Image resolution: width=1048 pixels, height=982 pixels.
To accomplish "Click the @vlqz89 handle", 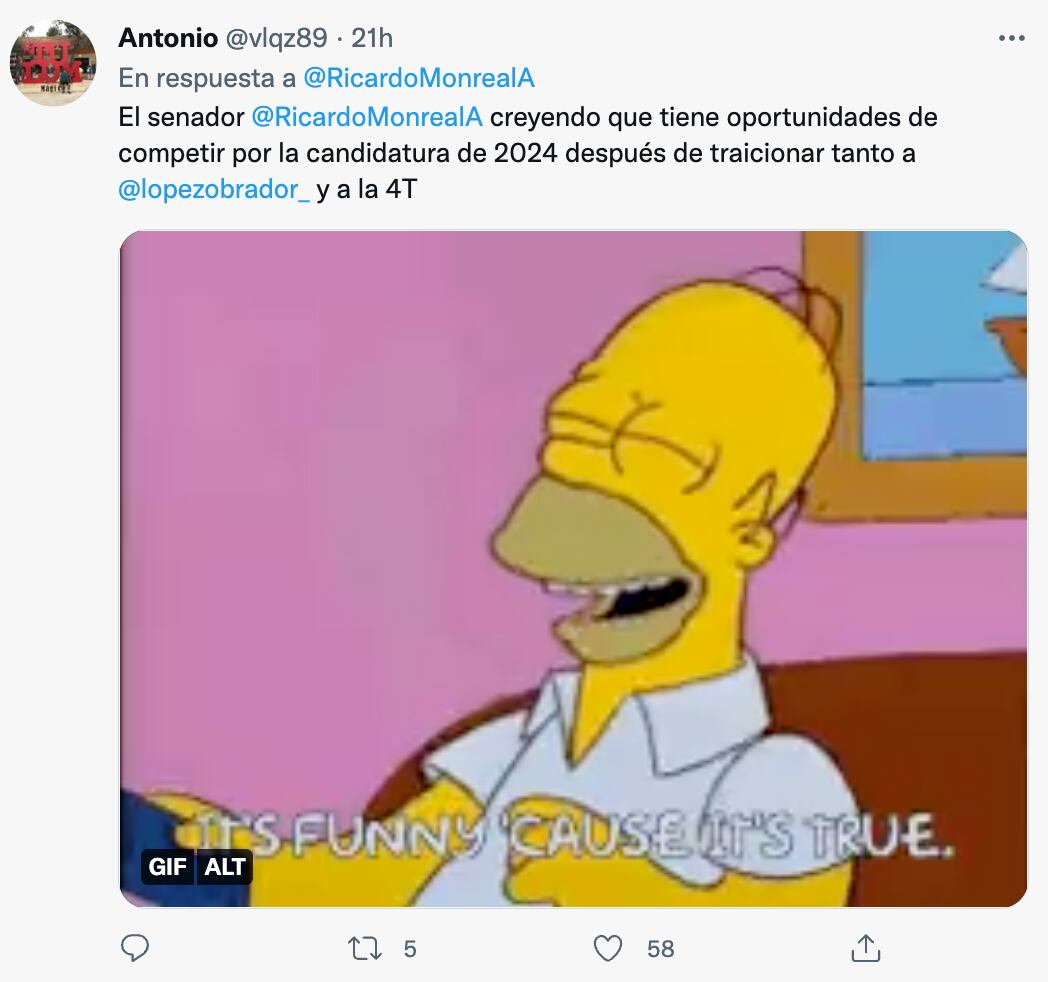I will 277,38.
